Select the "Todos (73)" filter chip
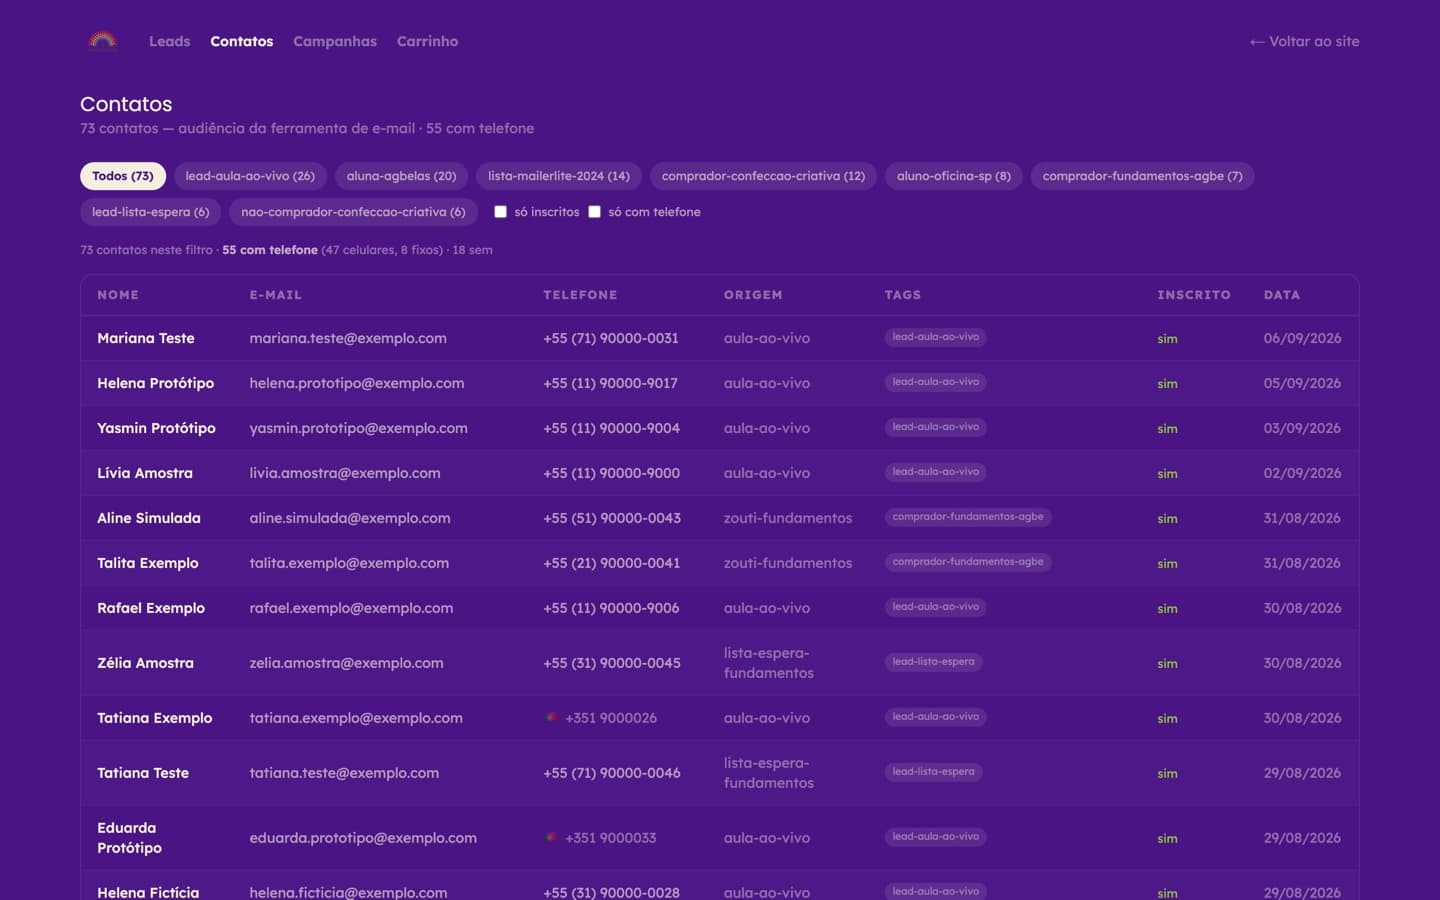 (x=123, y=176)
